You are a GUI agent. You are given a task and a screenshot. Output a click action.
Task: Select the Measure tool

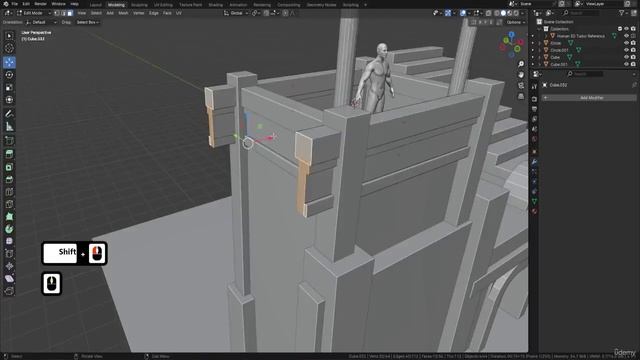[9, 127]
